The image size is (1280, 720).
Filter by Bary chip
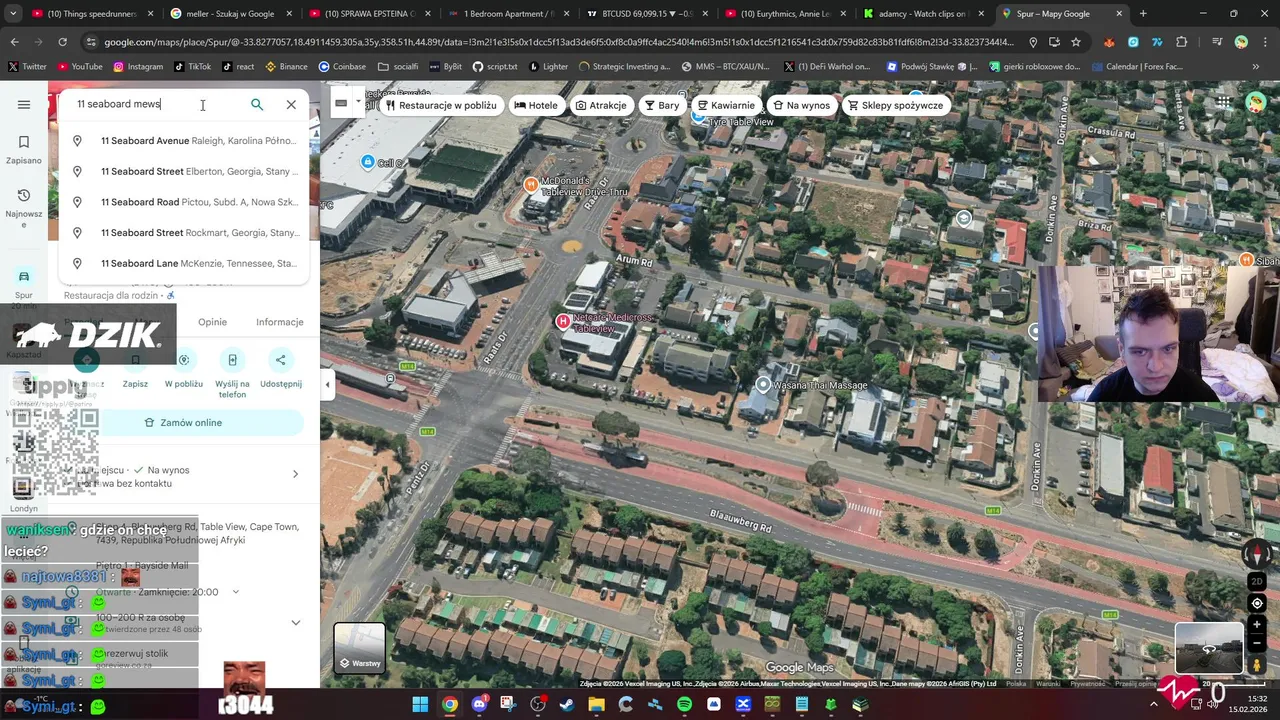point(662,105)
